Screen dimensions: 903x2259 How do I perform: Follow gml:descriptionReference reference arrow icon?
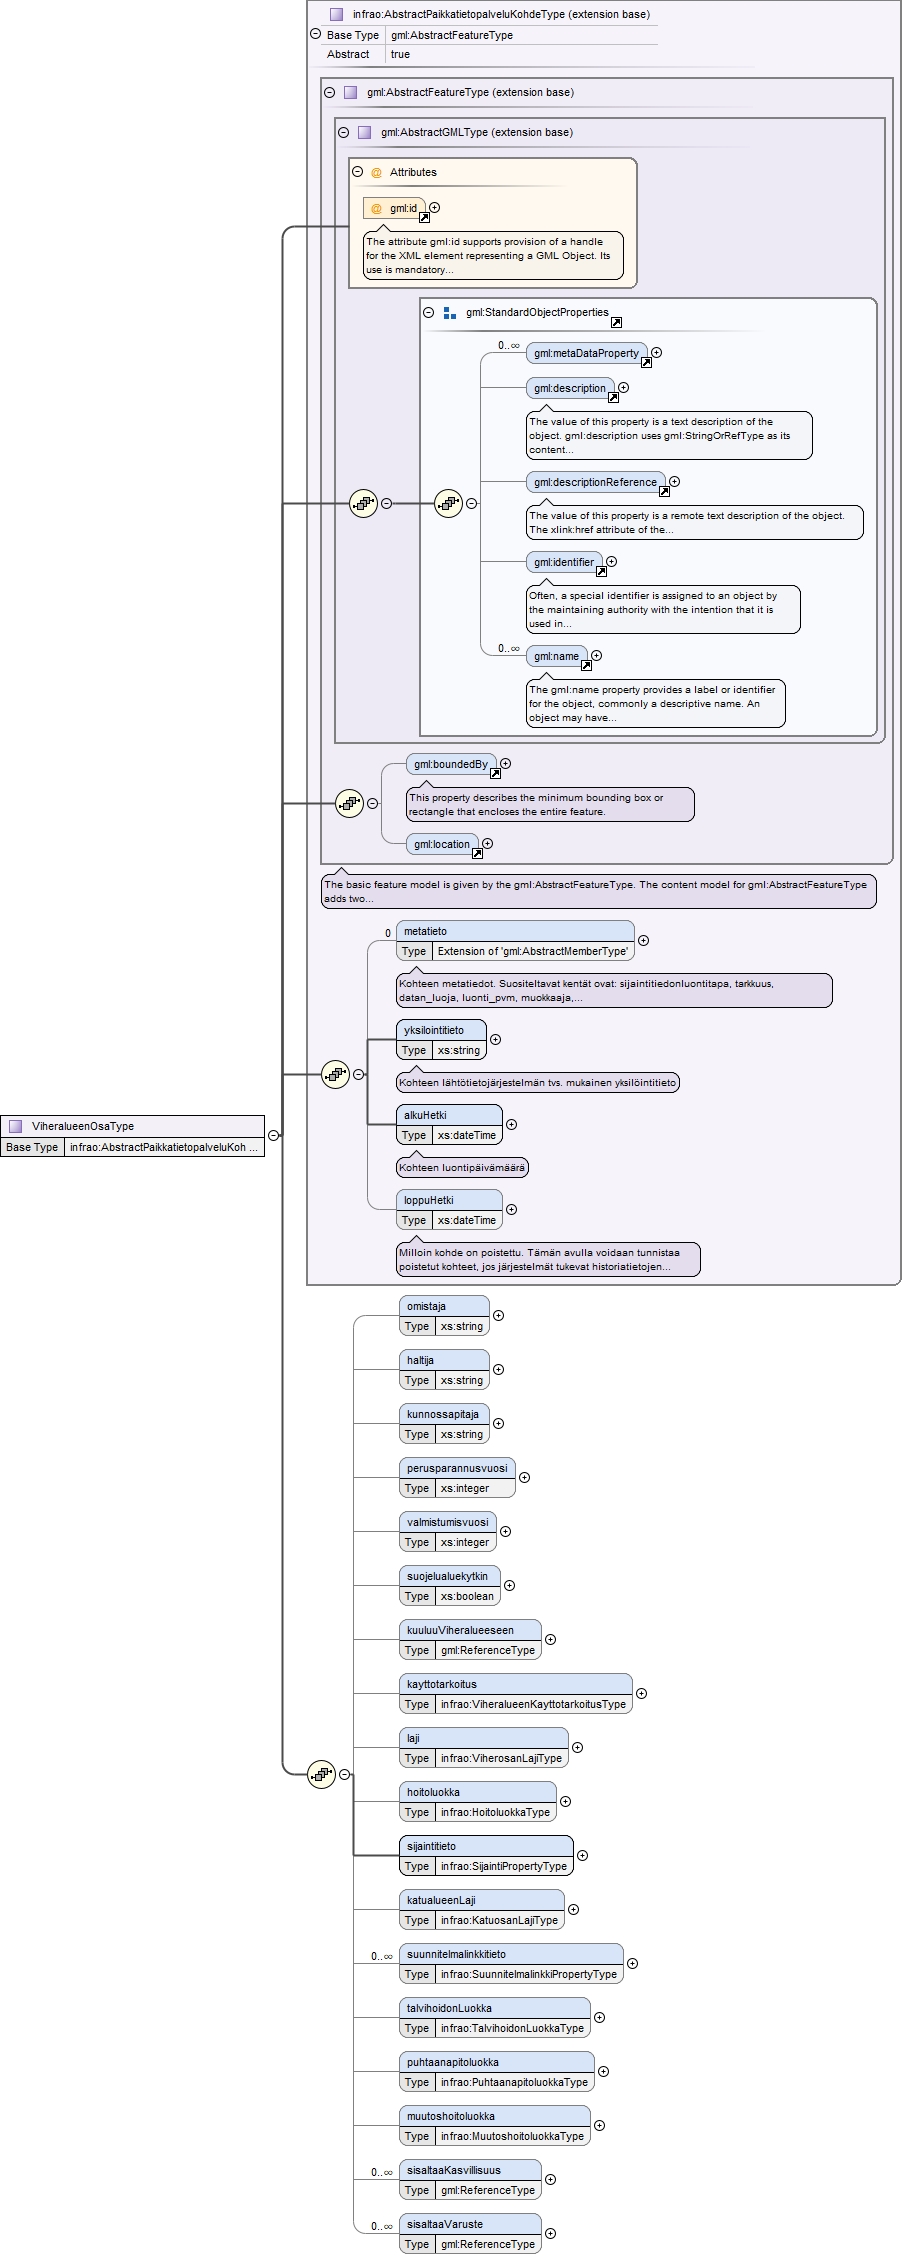[664, 491]
